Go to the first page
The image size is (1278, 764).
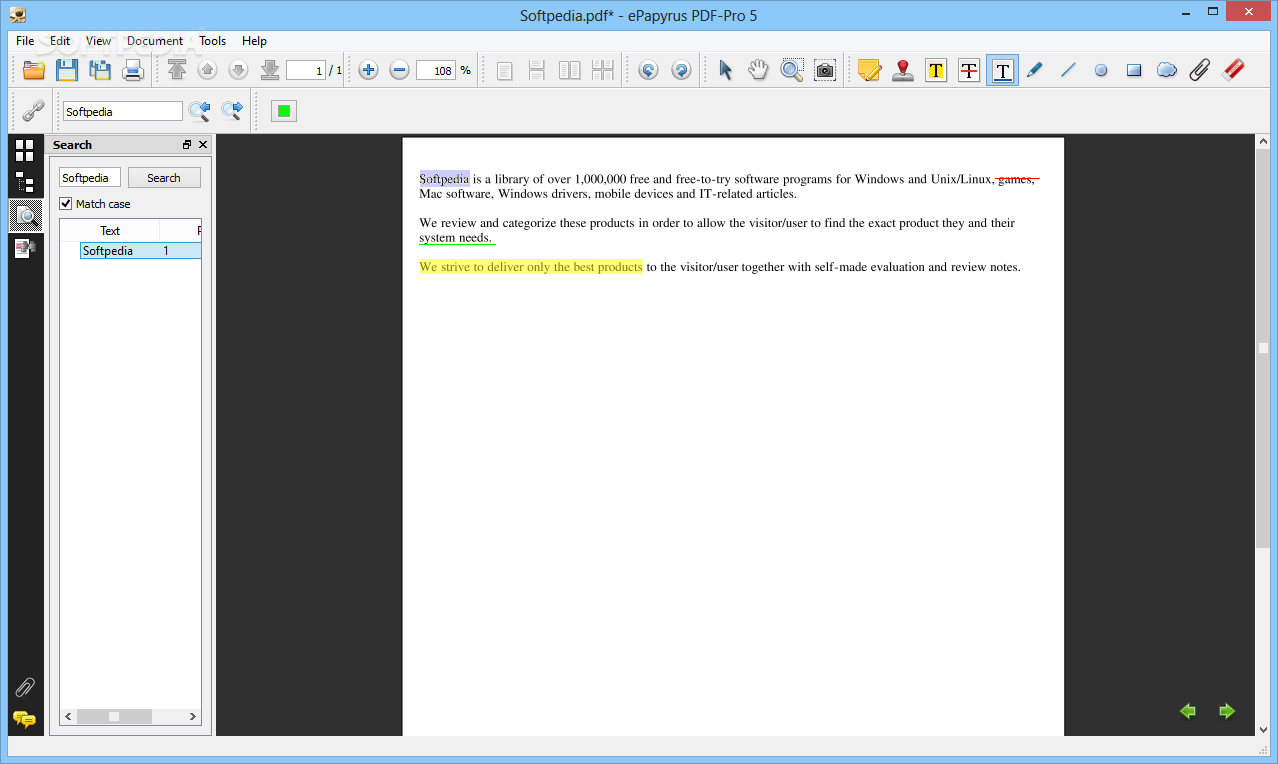[177, 70]
